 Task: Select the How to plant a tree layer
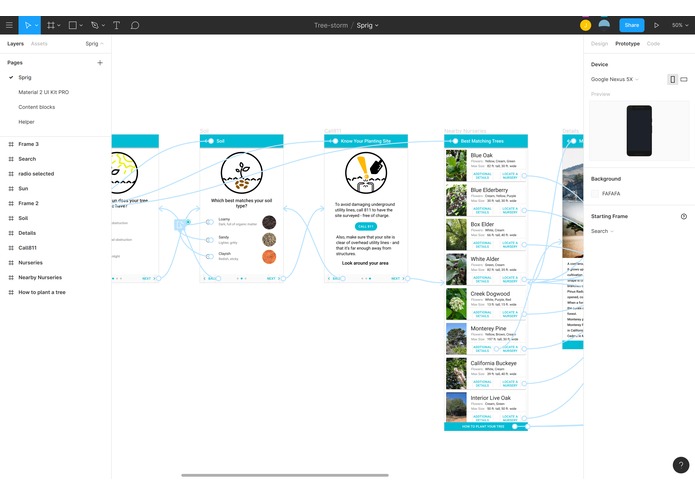click(42, 292)
